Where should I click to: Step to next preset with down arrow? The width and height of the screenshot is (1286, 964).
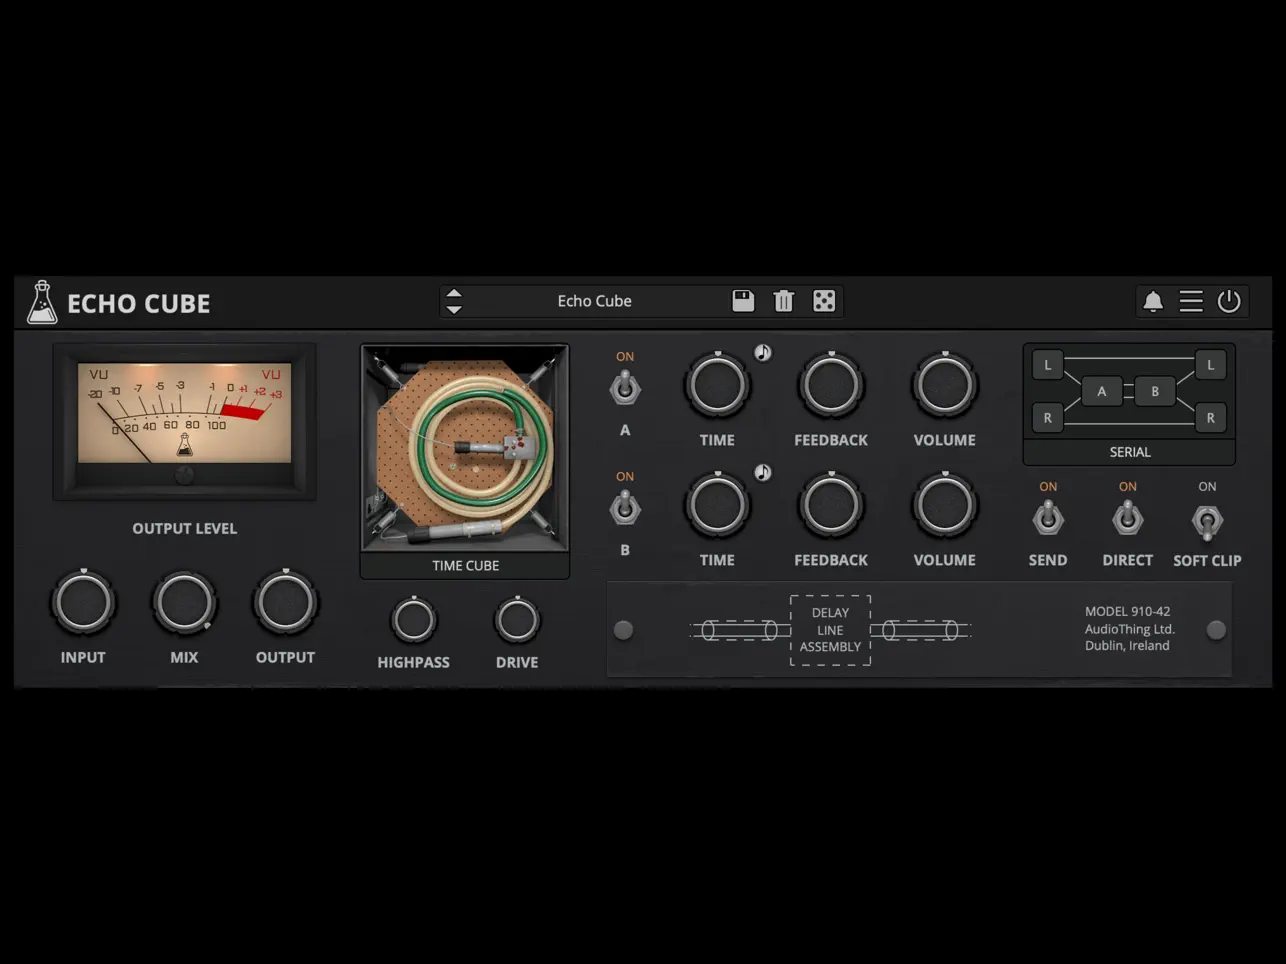click(x=454, y=309)
